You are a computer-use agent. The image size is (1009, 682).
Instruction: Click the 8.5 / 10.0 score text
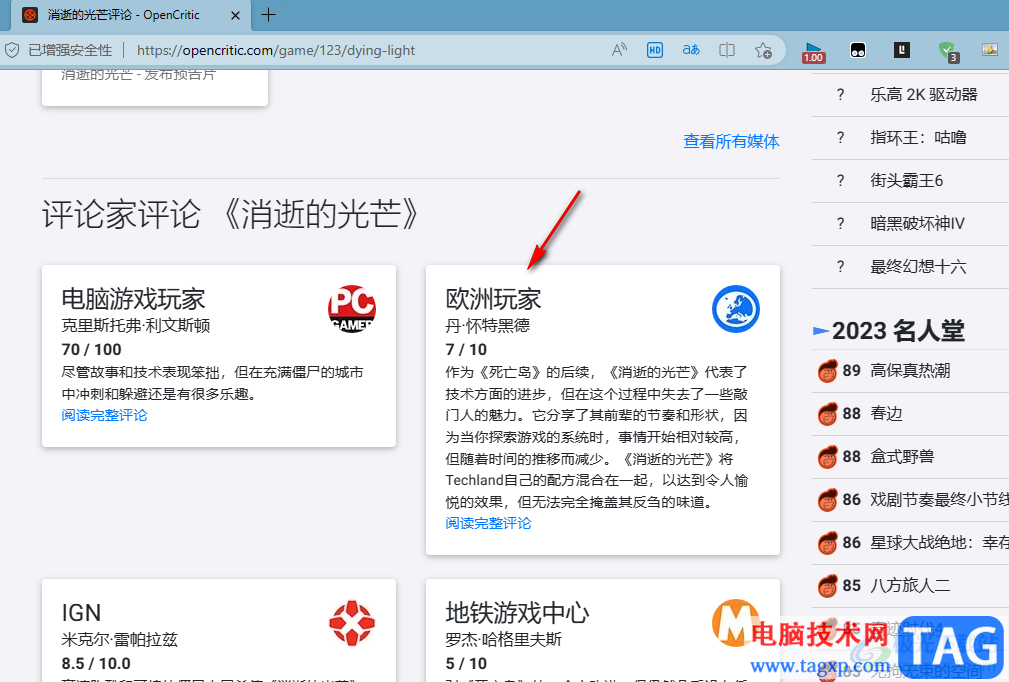(96, 663)
